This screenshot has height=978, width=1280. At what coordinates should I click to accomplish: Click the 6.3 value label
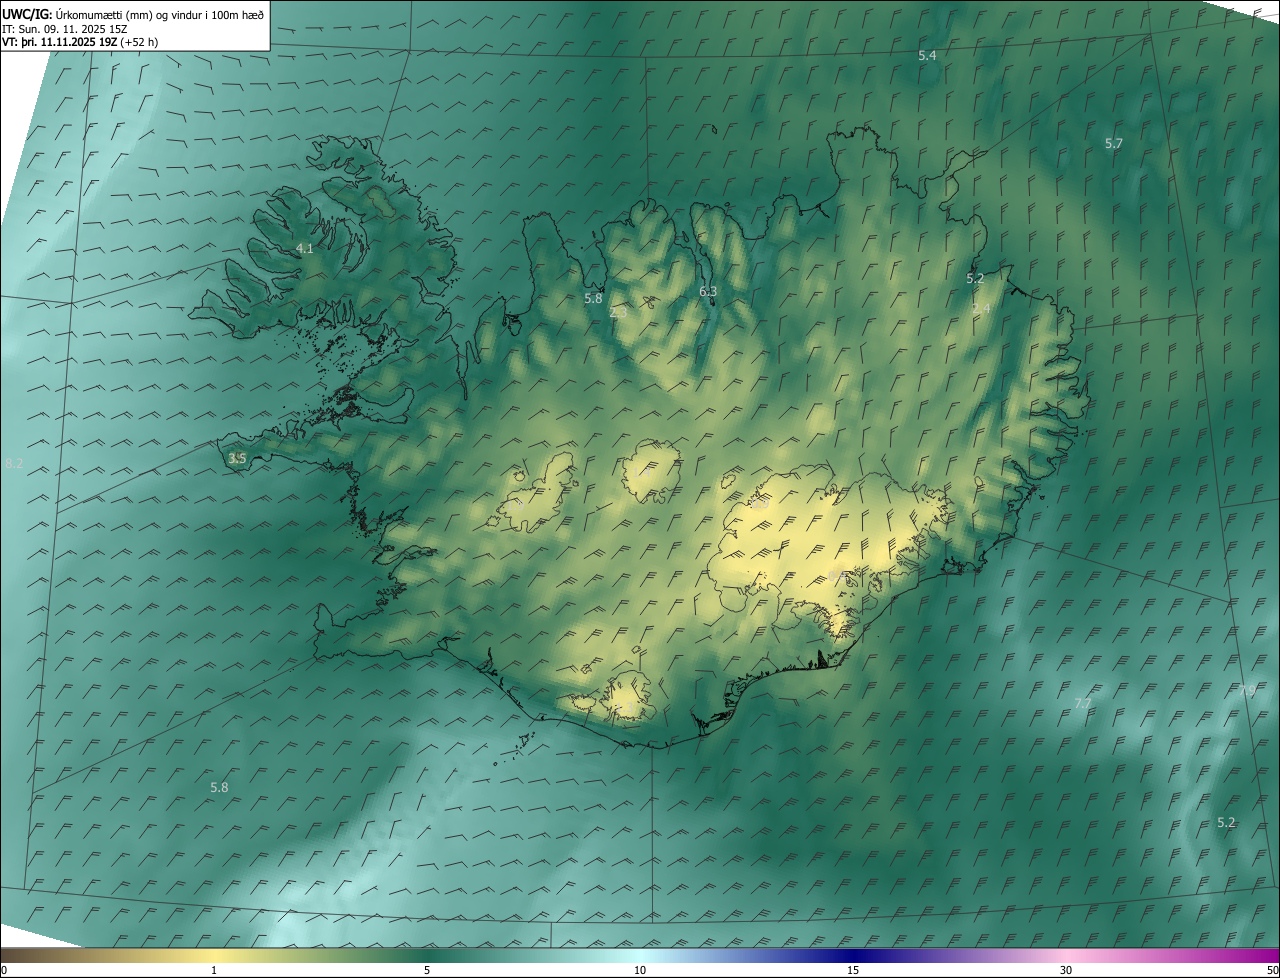(708, 292)
